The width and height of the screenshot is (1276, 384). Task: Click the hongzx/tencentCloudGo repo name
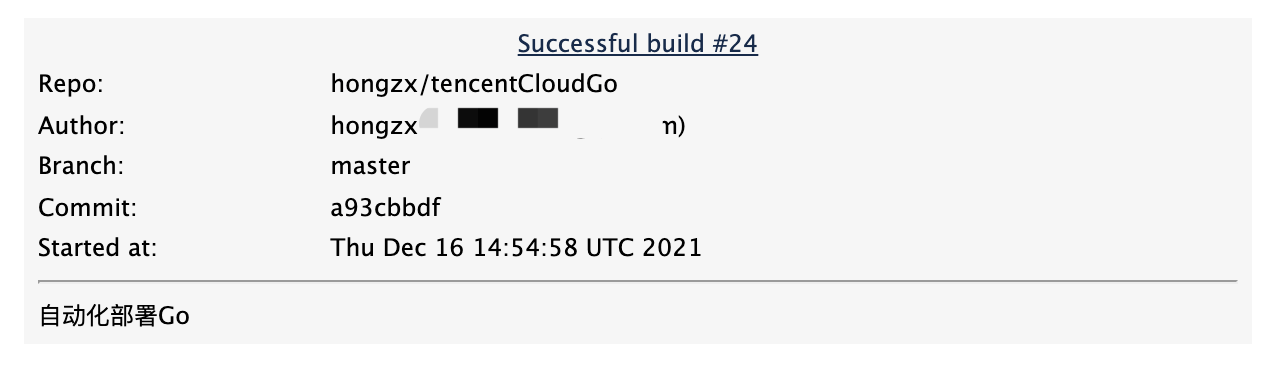tap(474, 84)
